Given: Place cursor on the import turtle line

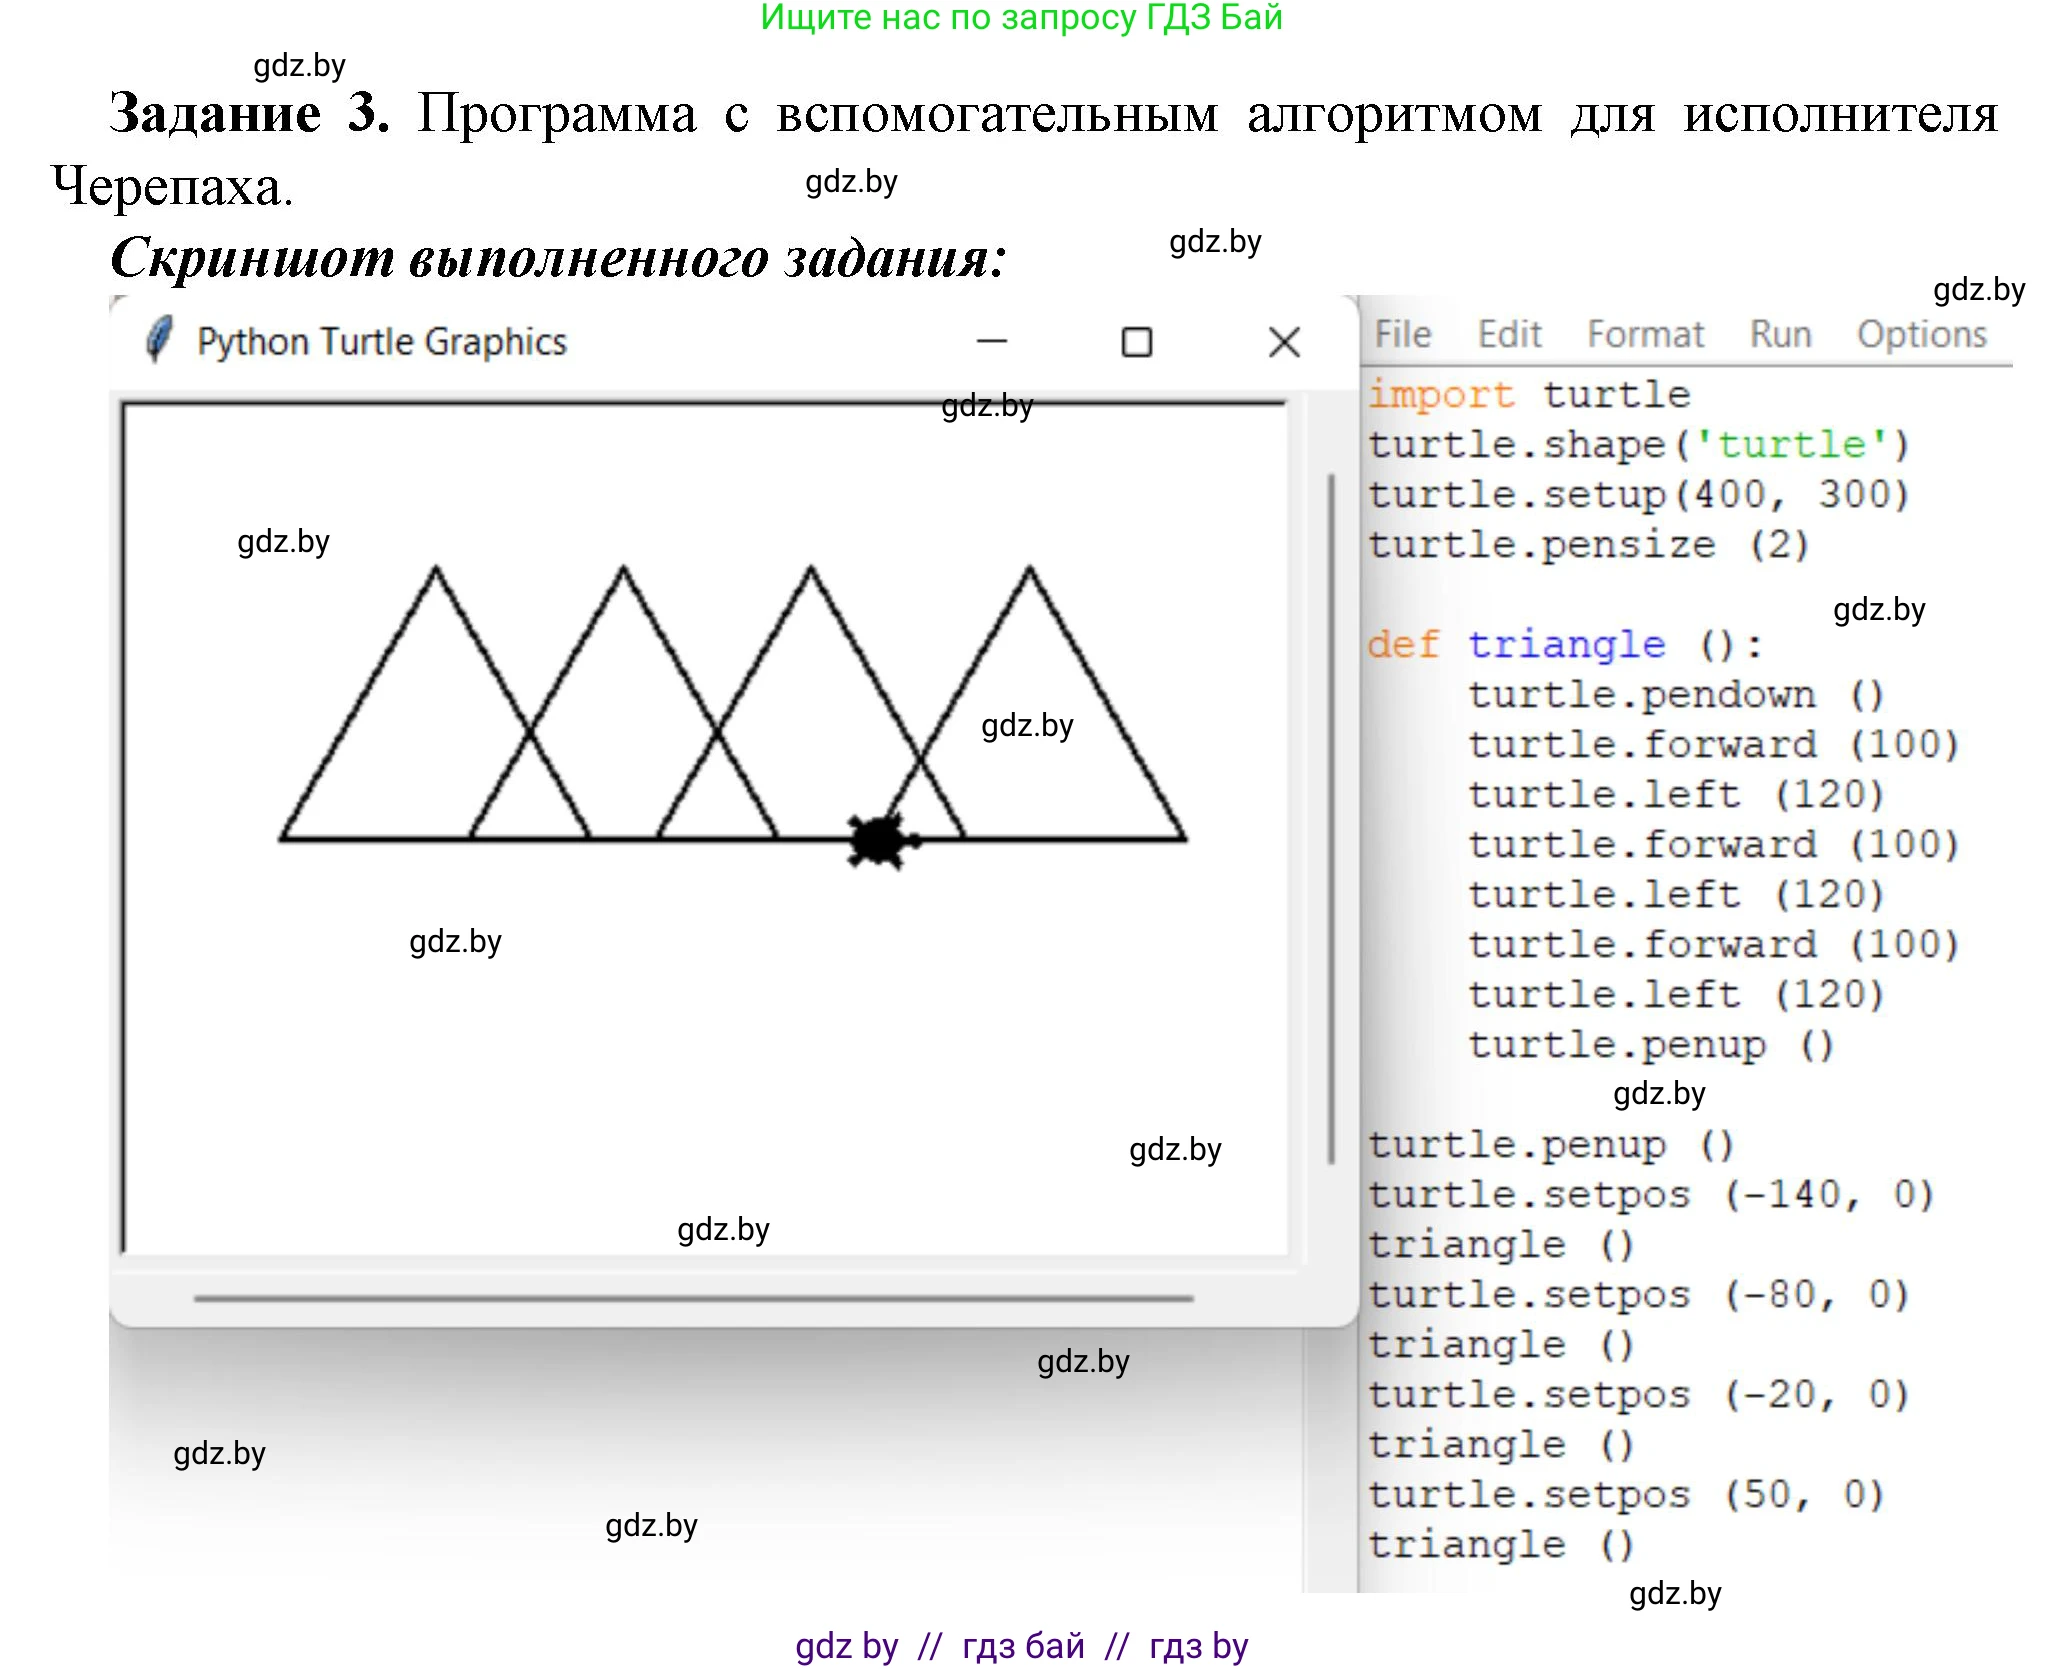Looking at the screenshot, I should [1530, 394].
